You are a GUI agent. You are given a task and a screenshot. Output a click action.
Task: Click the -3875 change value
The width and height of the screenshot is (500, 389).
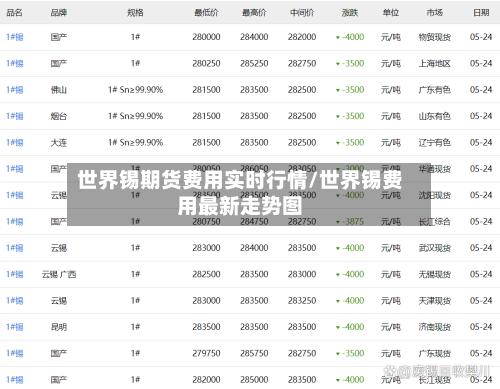point(350,222)
